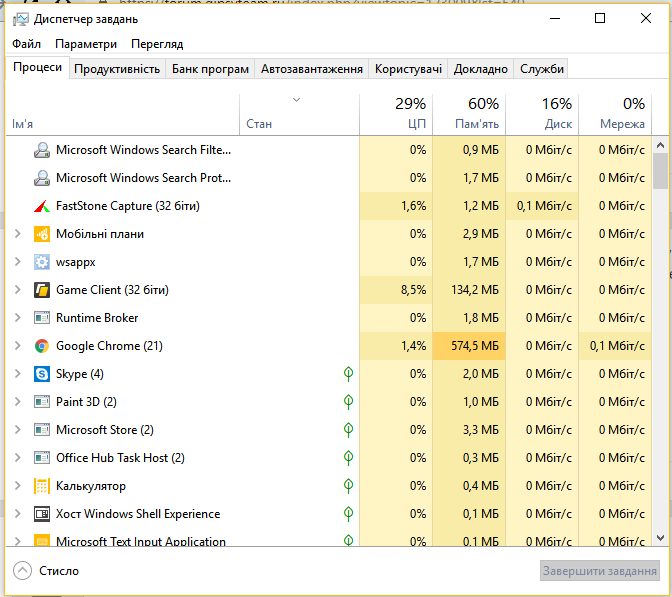The width and height of the screenshot is (672, 597).
Task: Select the Game Client process icon
Action: click(42, 290)
